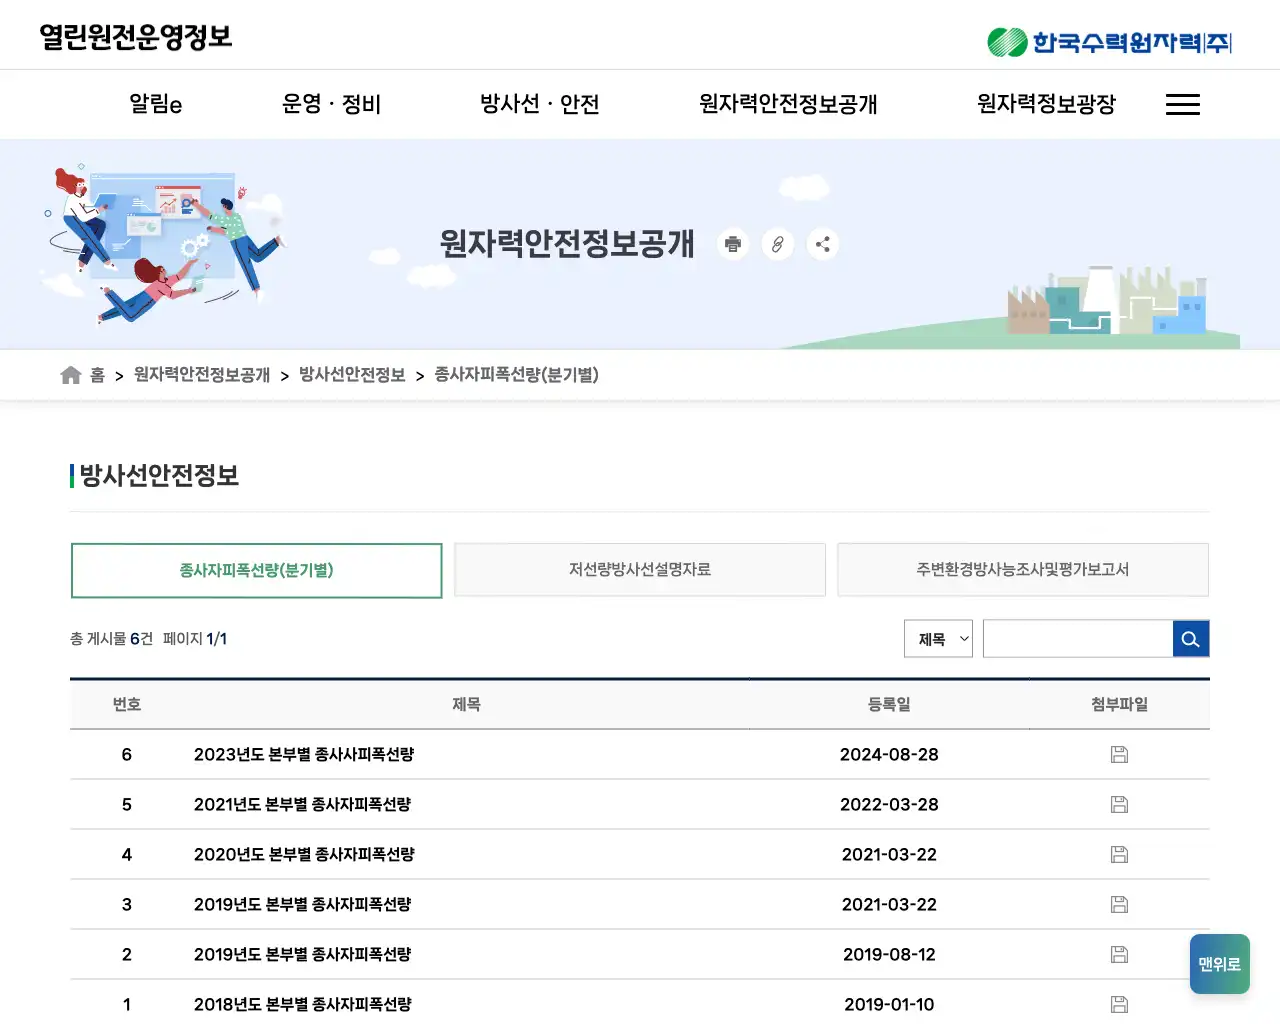The image size is (1280, 1024).
Task: Click the 한국수력원자력 logo
Action: [x=1109, y=42]
